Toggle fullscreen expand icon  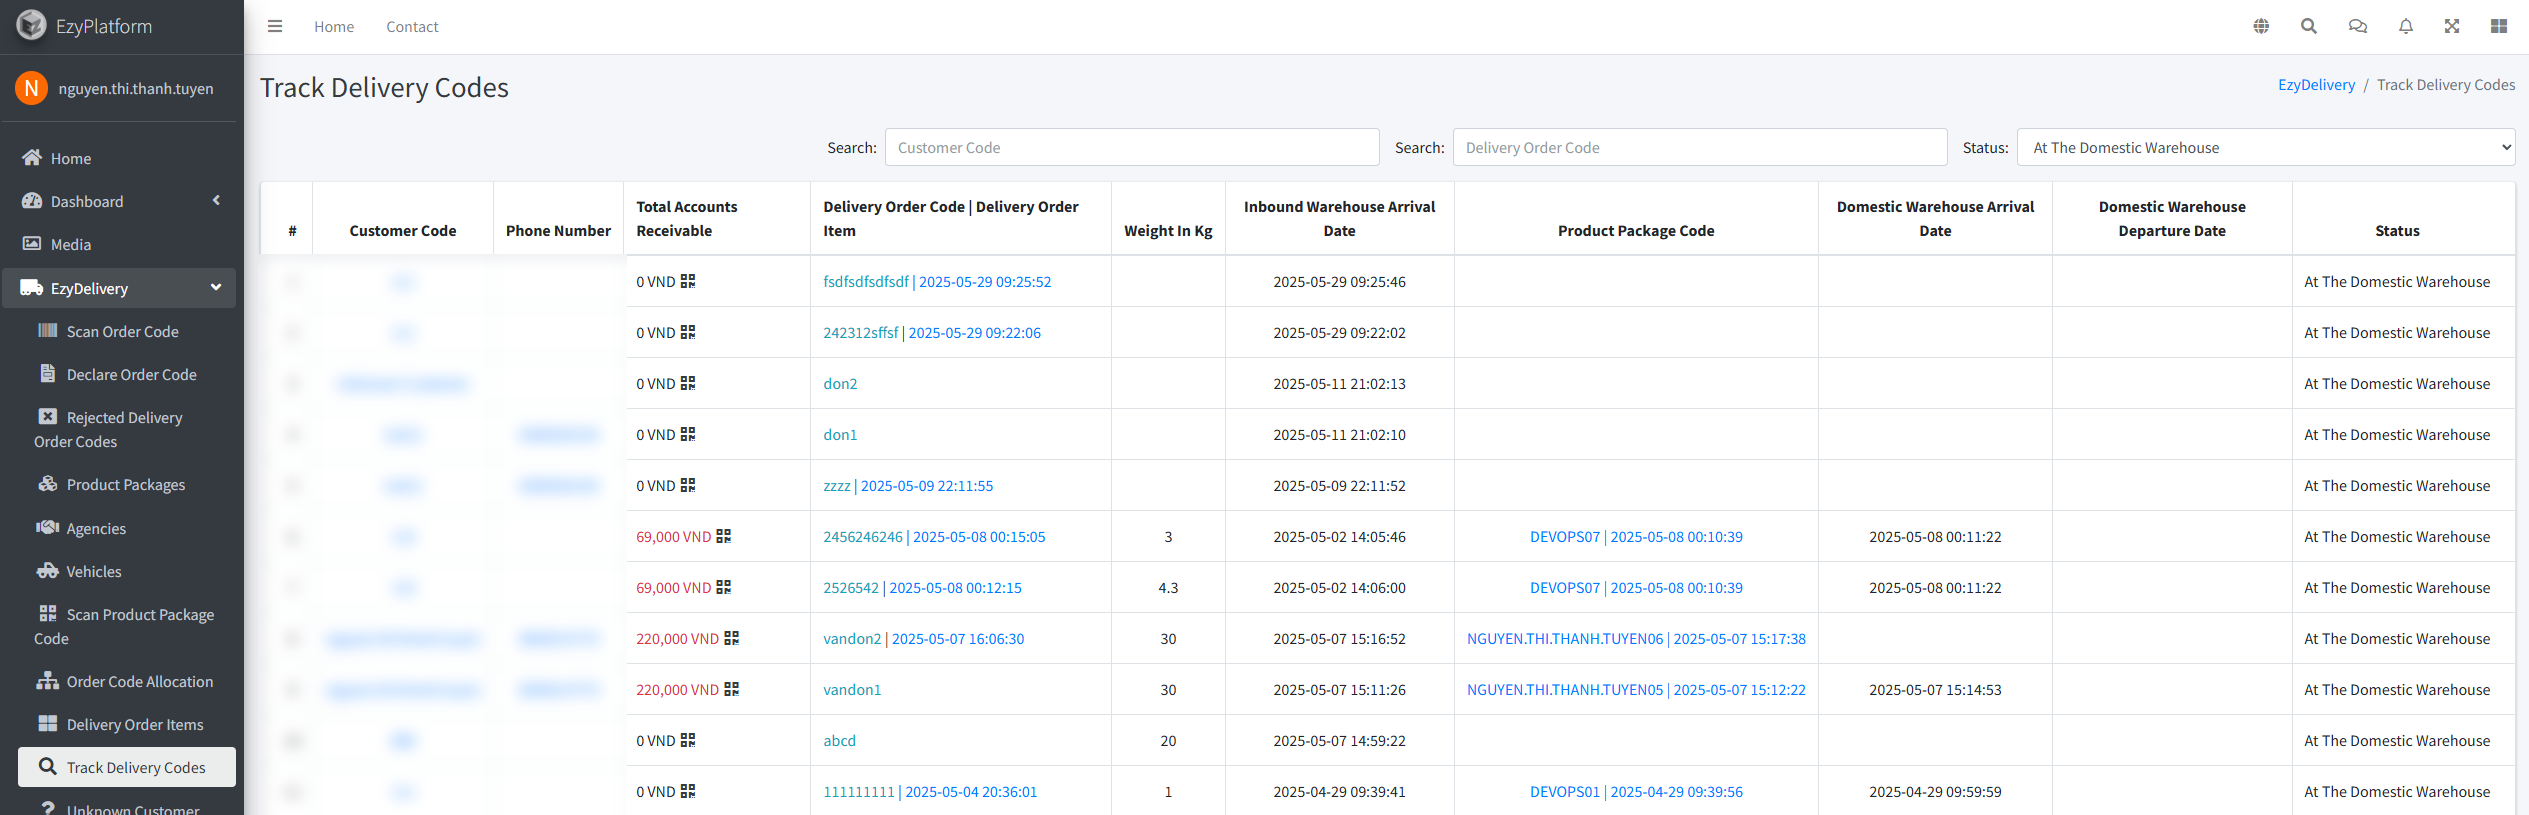tap(2452, 27)
